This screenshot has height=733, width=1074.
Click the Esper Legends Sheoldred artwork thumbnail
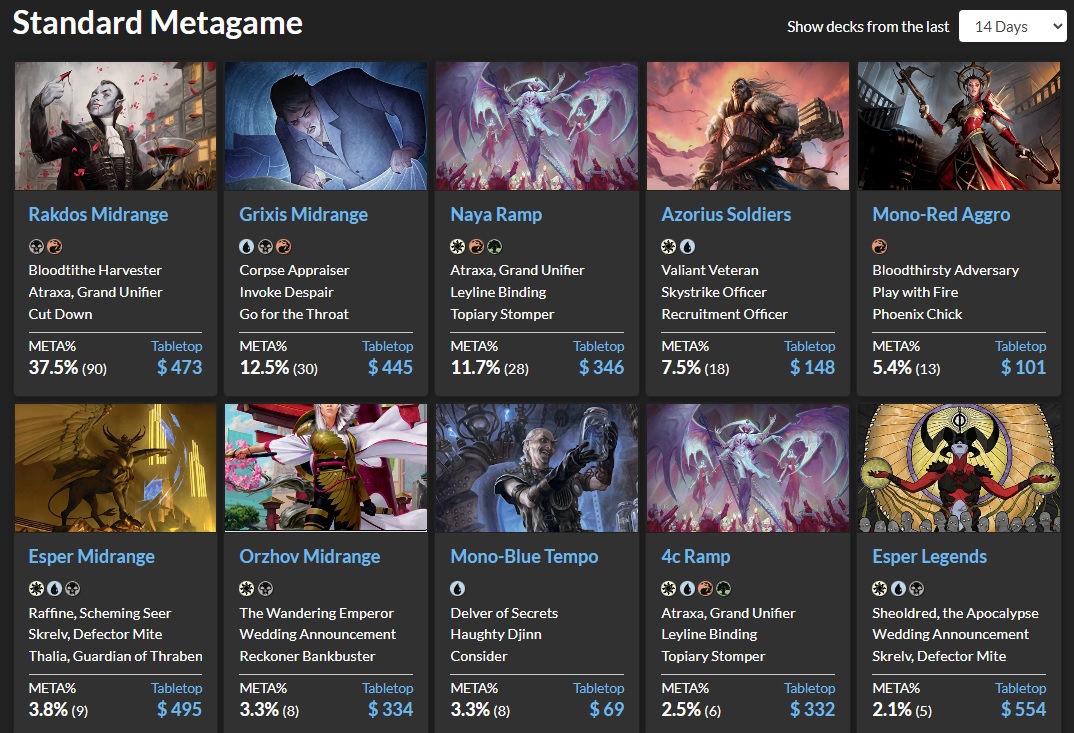pyautogui.click(x=959, y=468)
